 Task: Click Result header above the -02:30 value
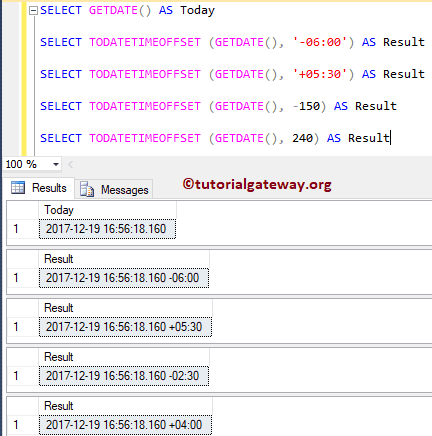click(124, 357)
